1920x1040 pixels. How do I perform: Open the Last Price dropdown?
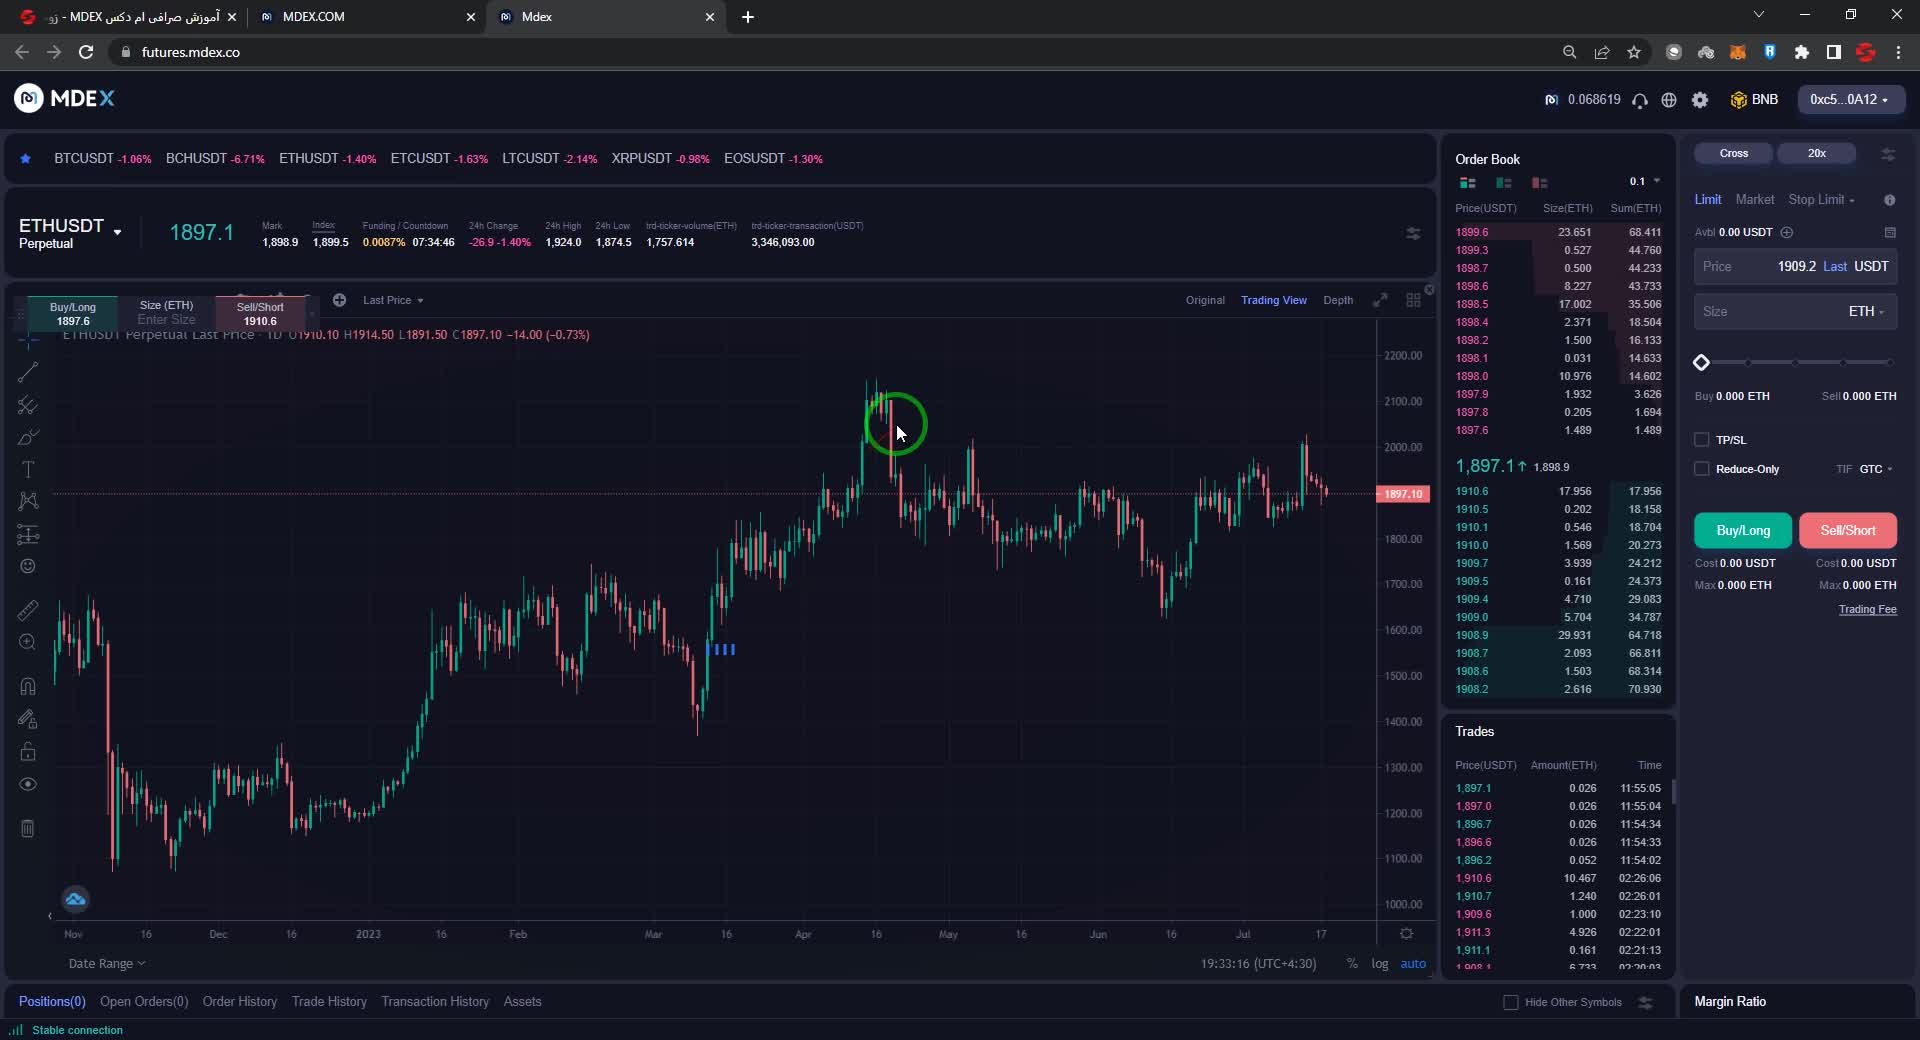coord(393,300)
